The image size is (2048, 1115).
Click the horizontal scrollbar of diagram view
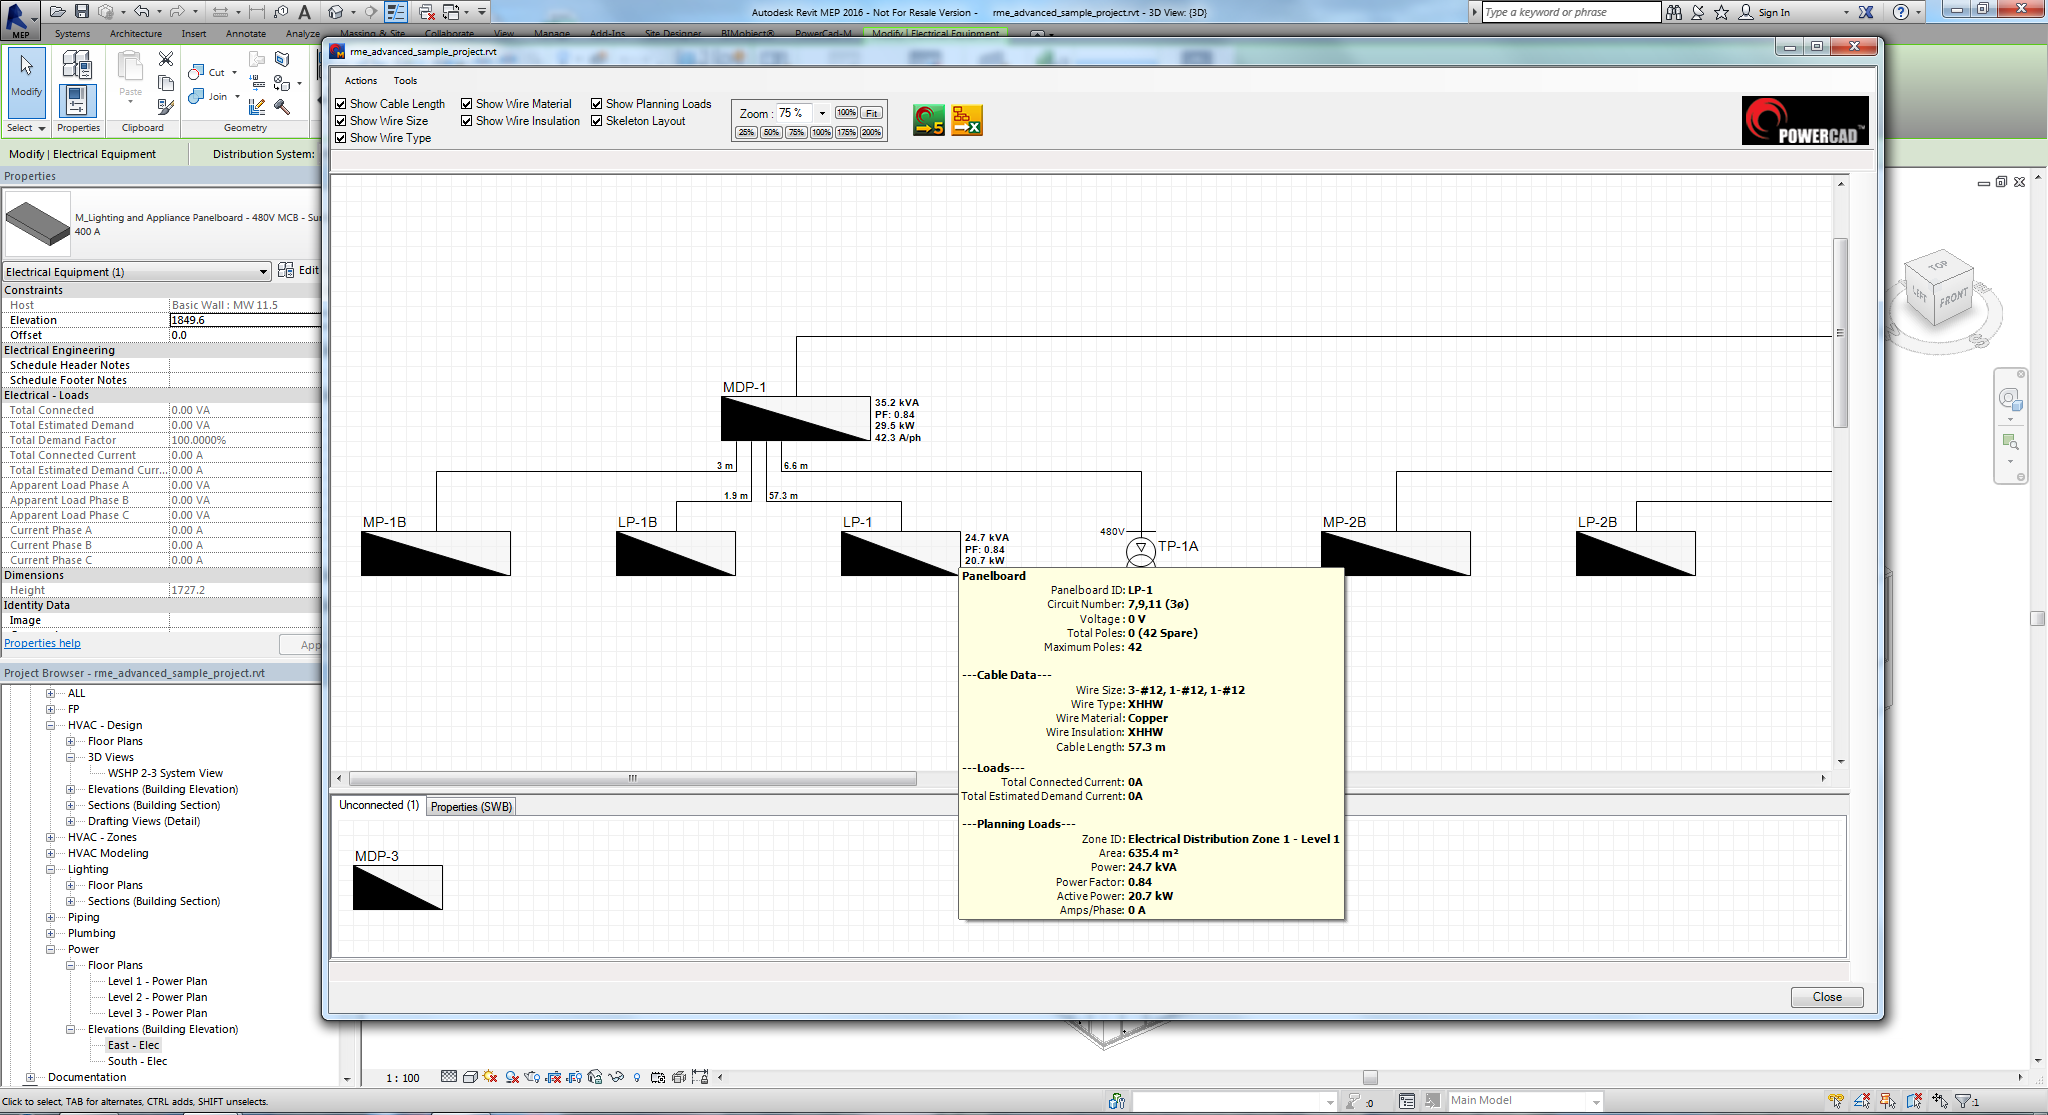[632, 778]
